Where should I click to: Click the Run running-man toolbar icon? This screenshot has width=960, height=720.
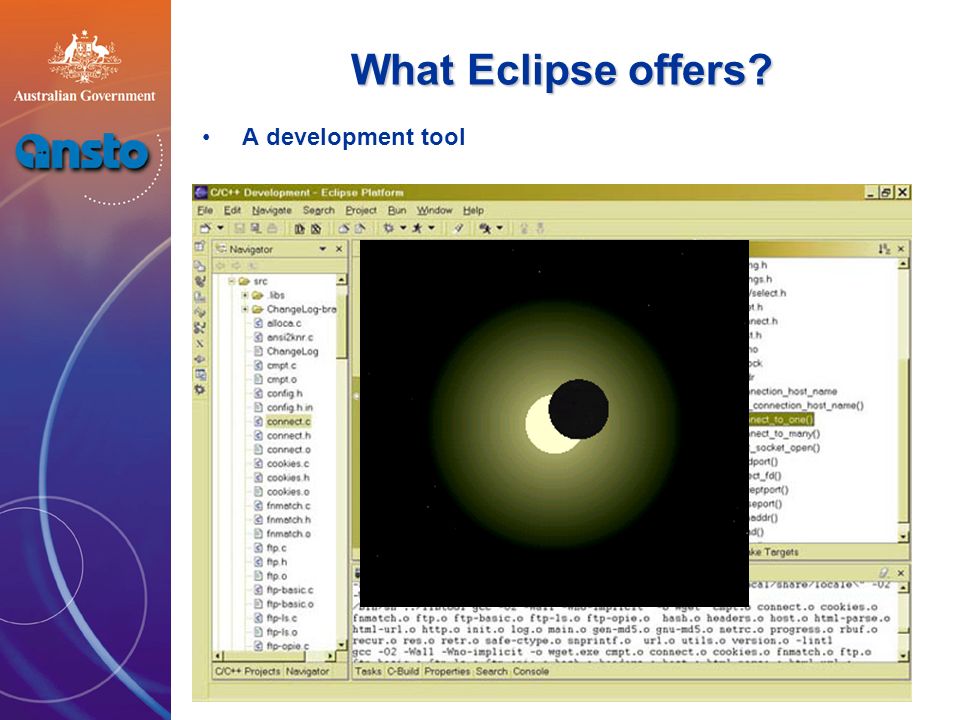point(417,228)
